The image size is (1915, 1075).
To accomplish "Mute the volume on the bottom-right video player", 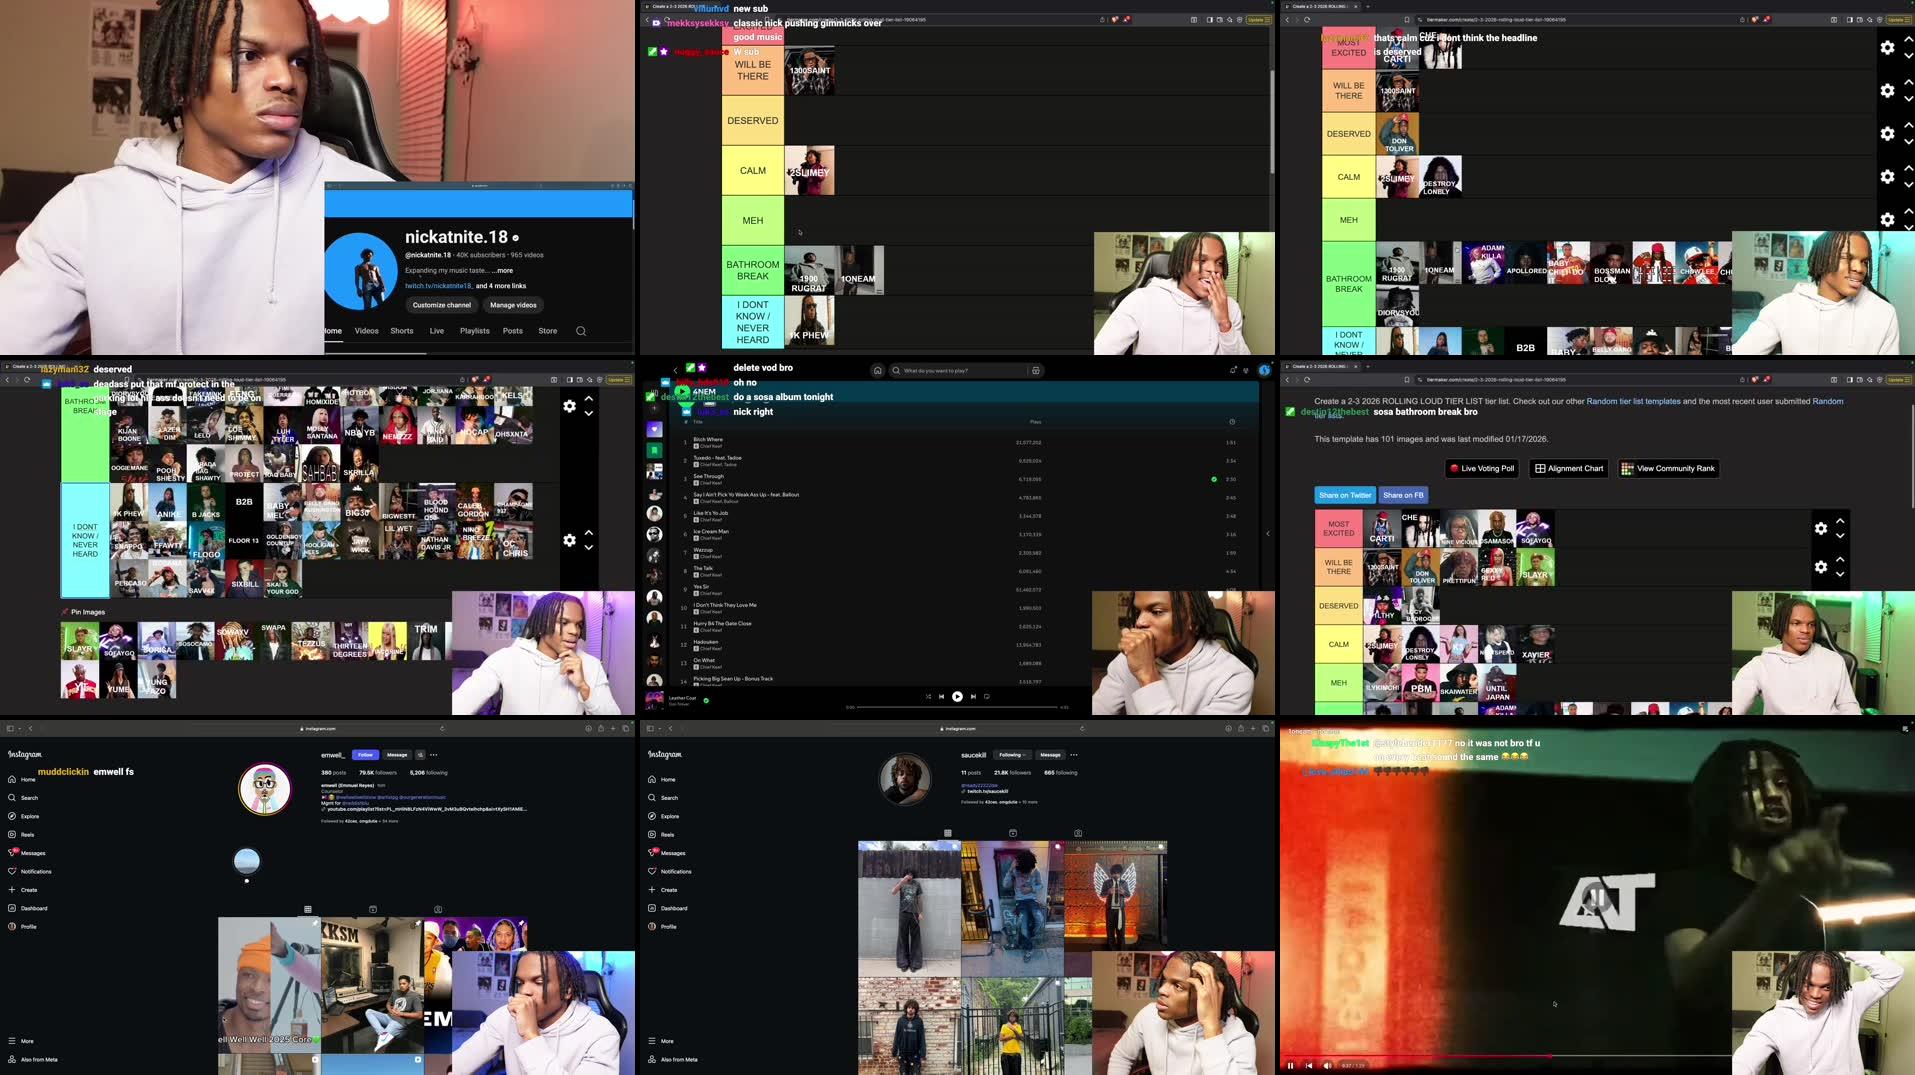I will [x=1327, y=1065].
